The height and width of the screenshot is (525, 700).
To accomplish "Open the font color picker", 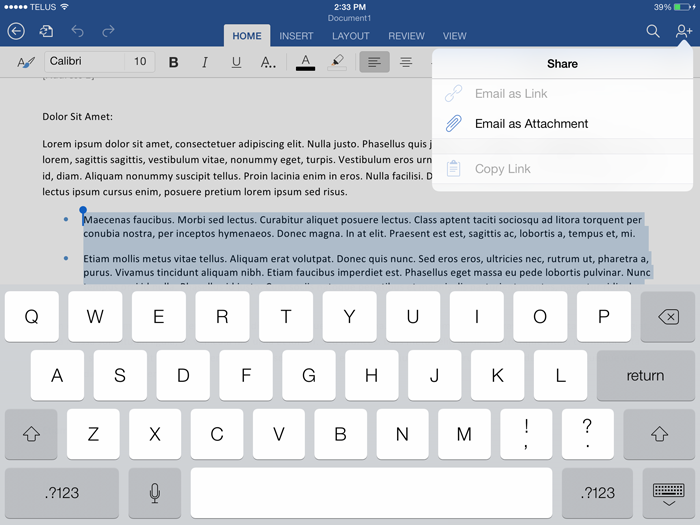I will tap(305, 62).
